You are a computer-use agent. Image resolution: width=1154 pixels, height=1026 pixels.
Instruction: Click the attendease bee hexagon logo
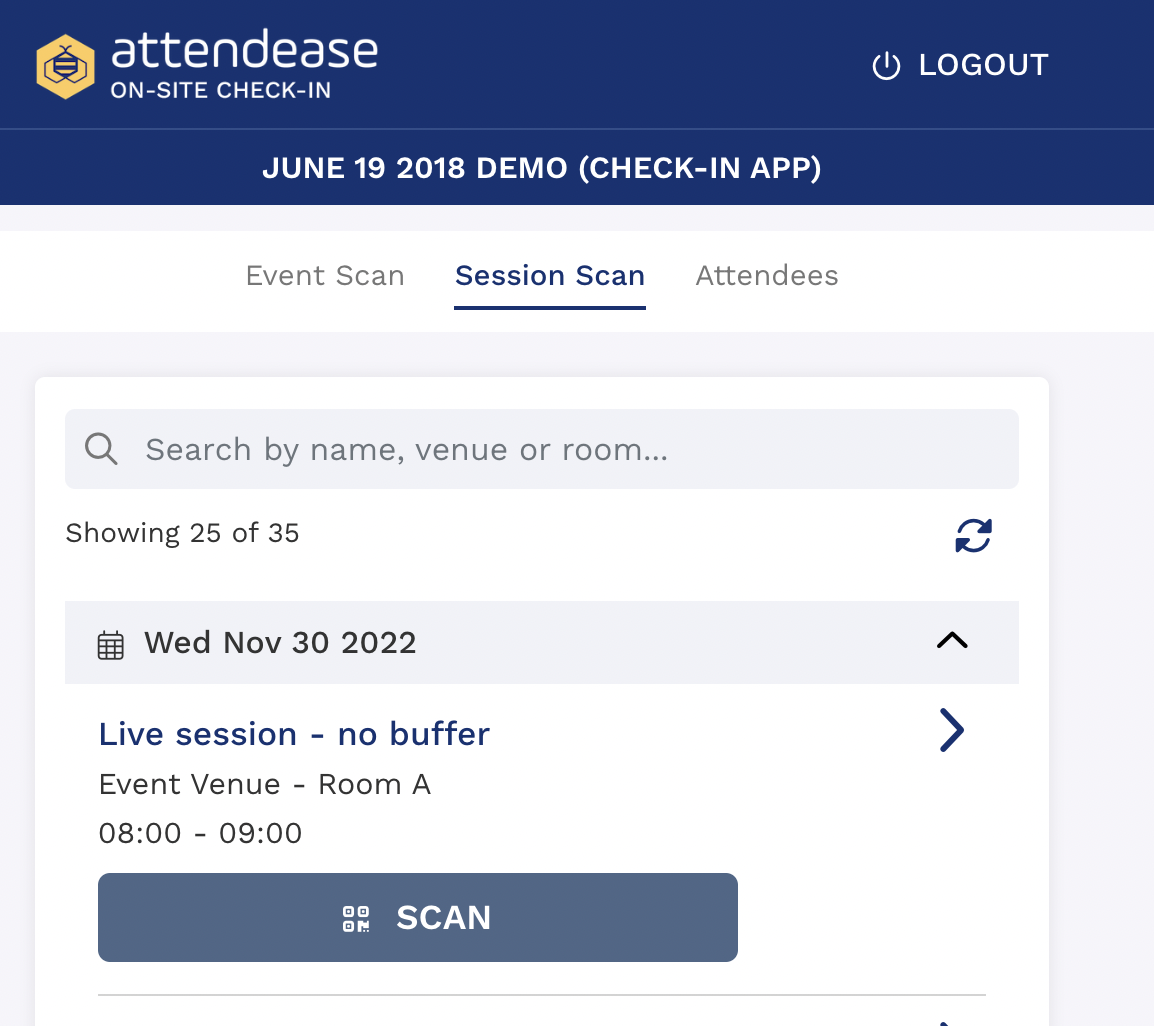tap(65, 64)
